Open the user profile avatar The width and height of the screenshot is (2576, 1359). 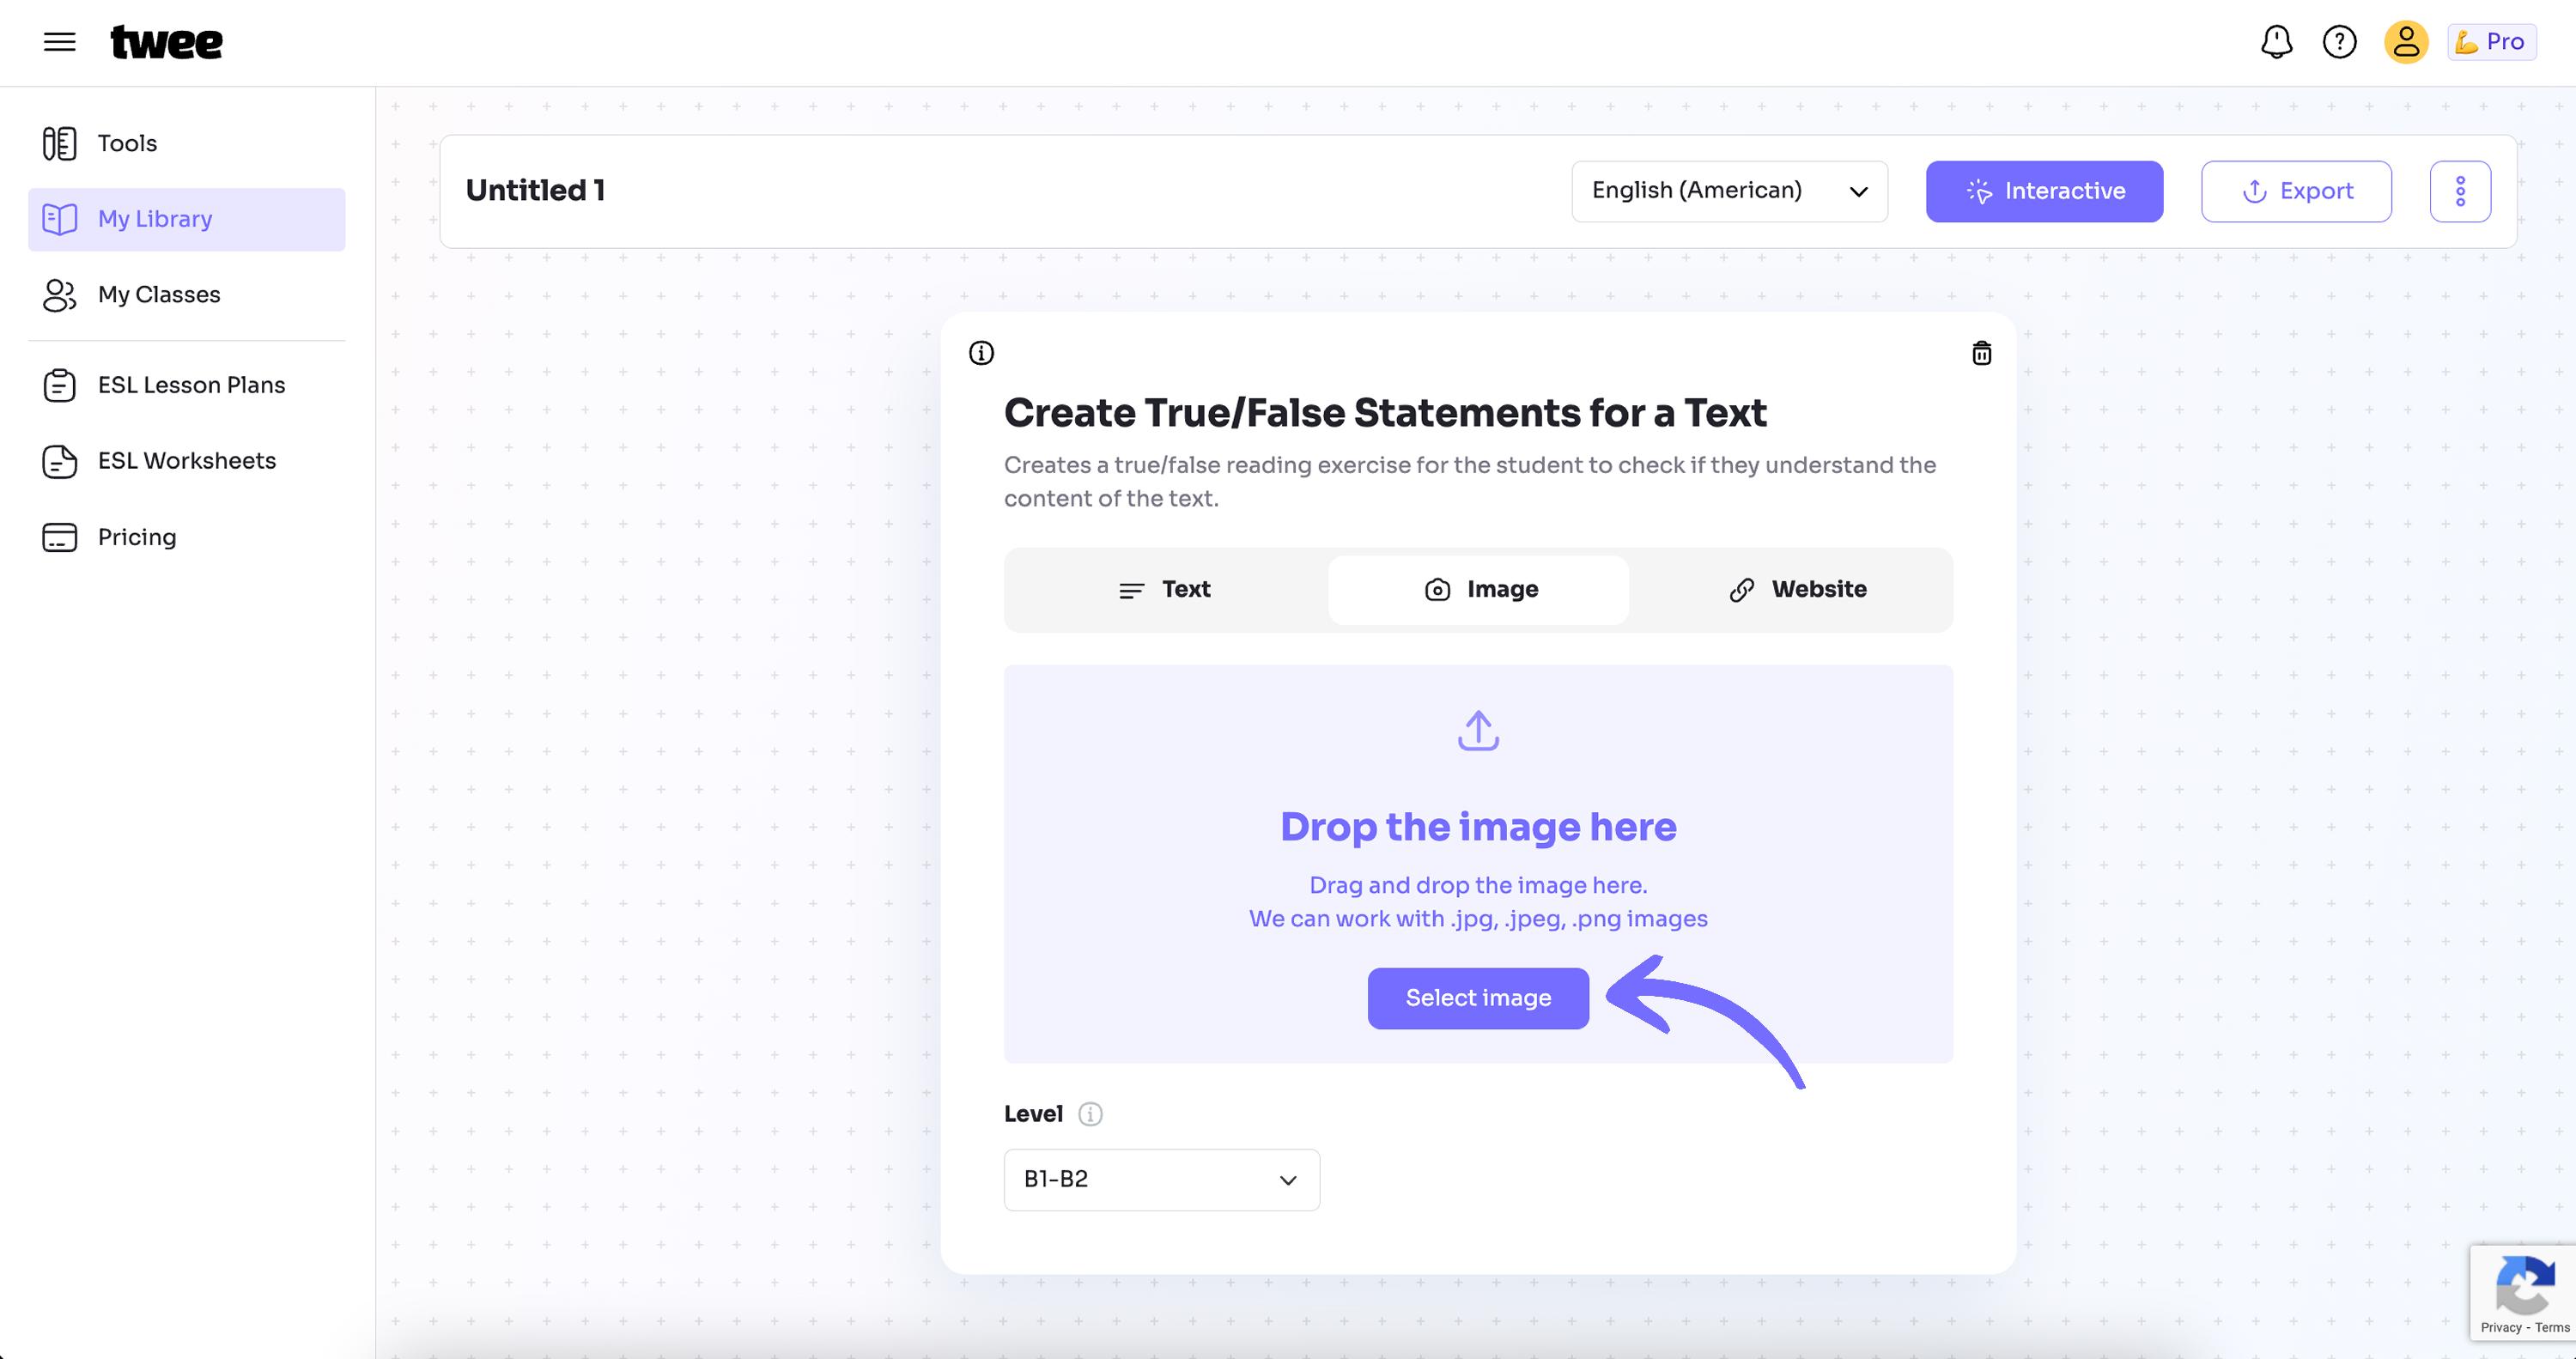click(x=2406, y=42)
